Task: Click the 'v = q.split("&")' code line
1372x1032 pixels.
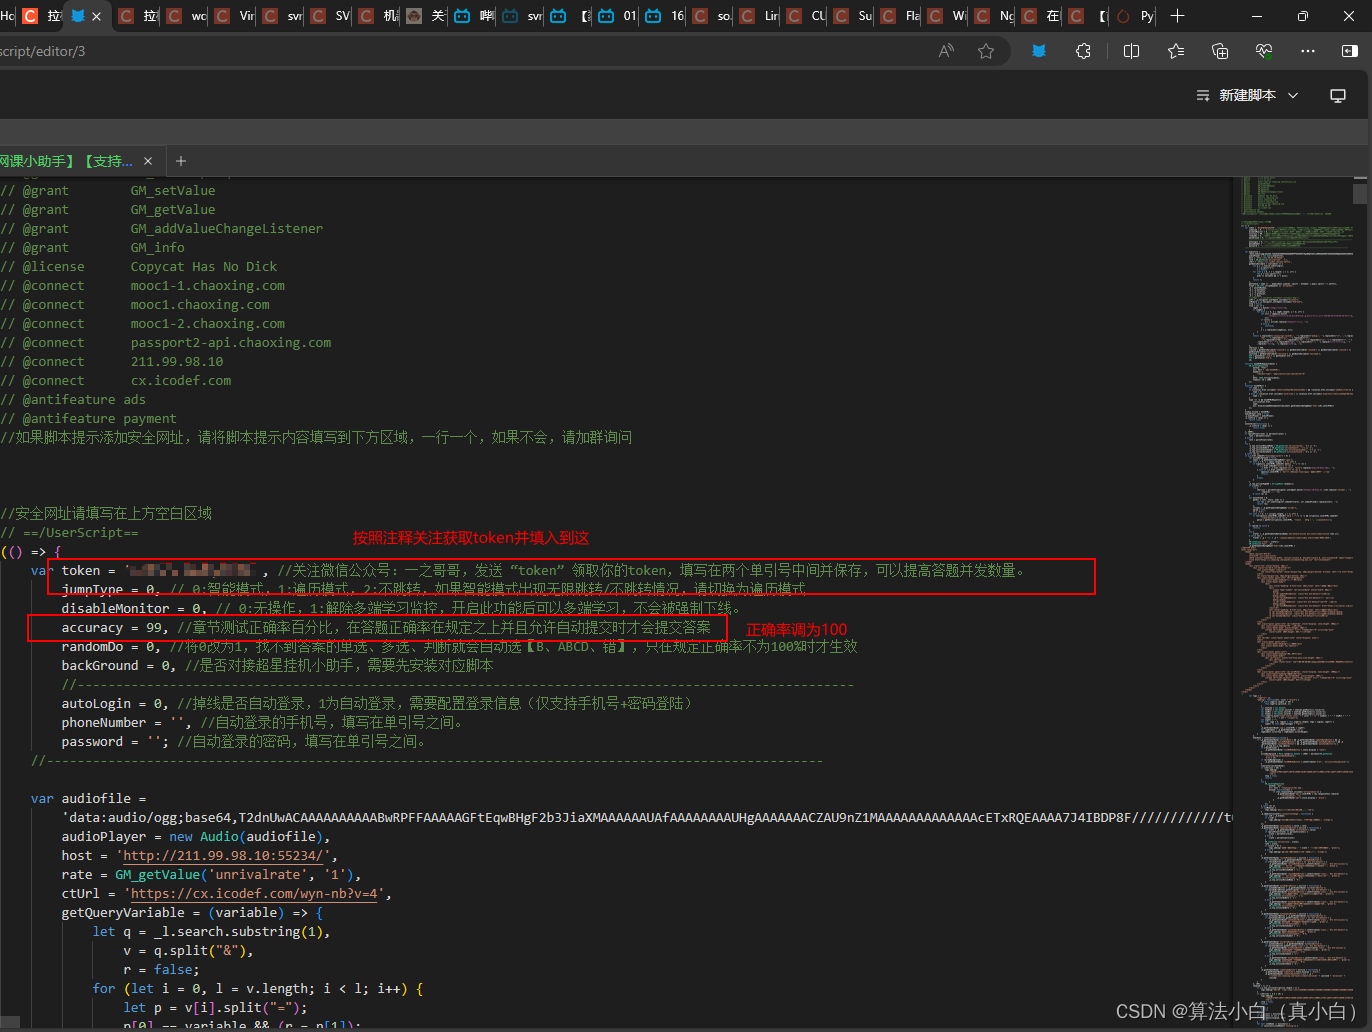Action: tap(188, 950)
